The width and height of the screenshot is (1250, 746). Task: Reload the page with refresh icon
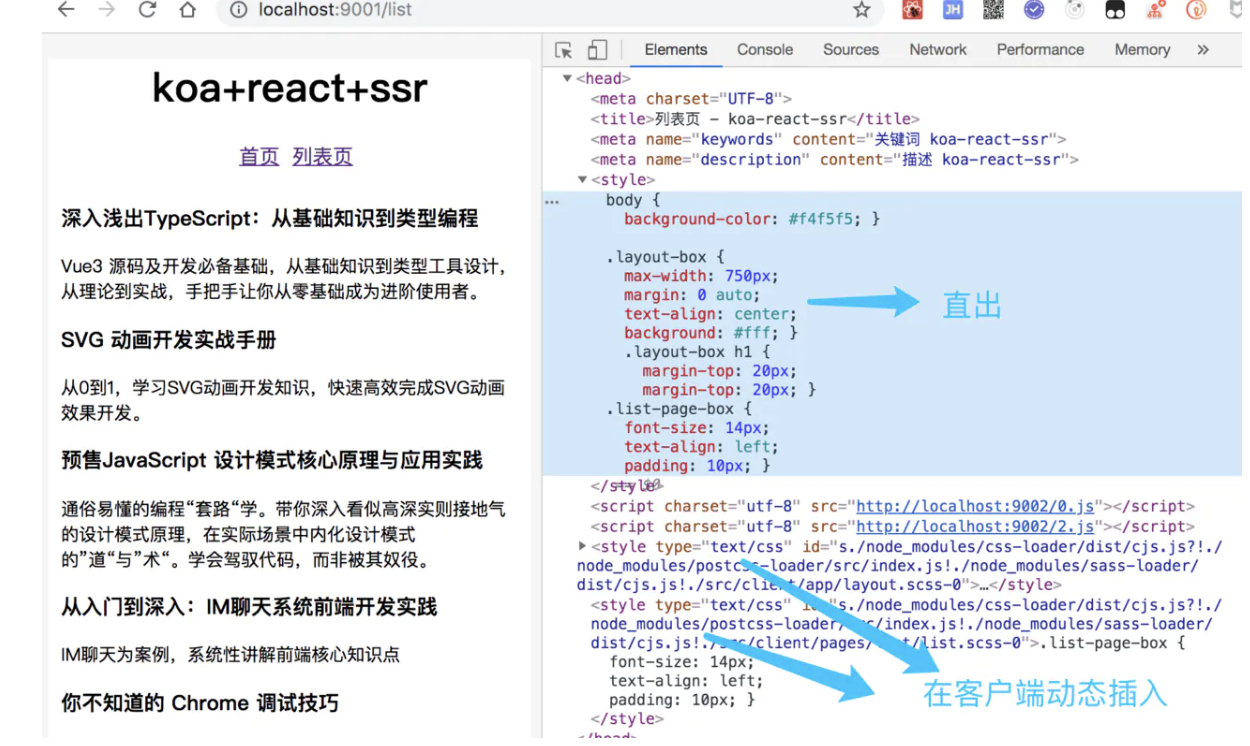(147, 10)
